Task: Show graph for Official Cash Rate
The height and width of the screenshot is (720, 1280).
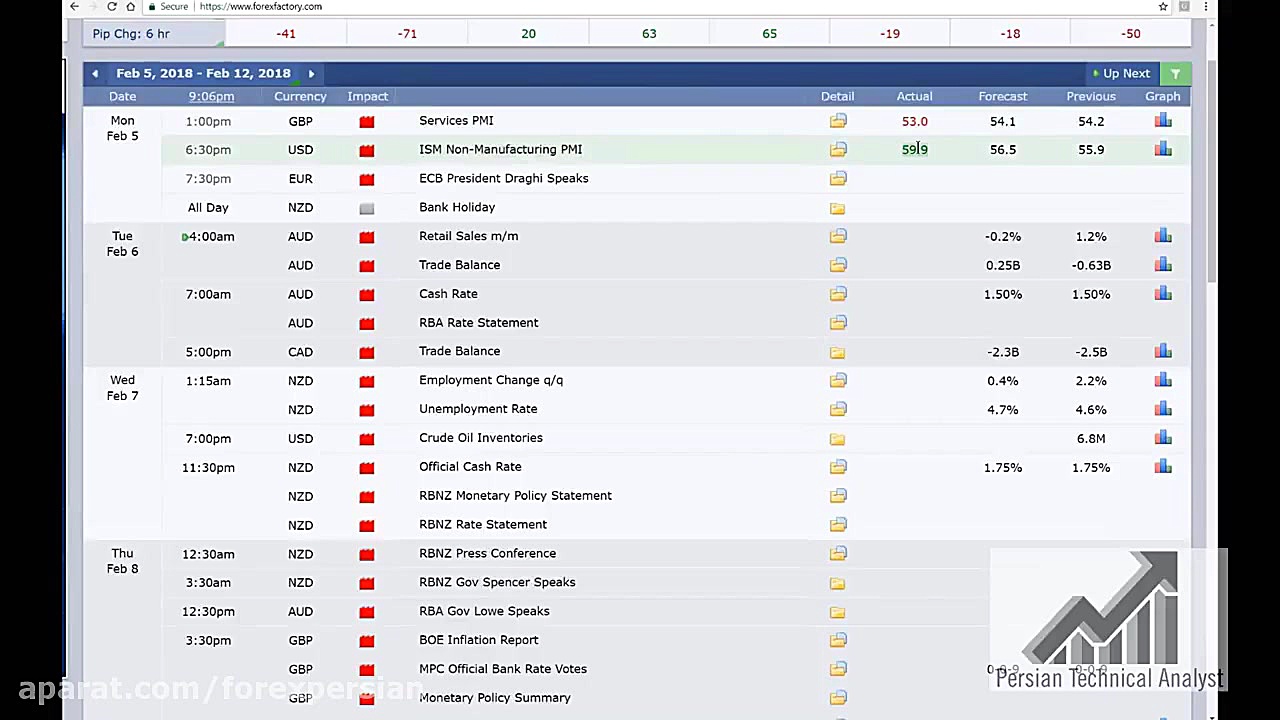Action: 1162,468
